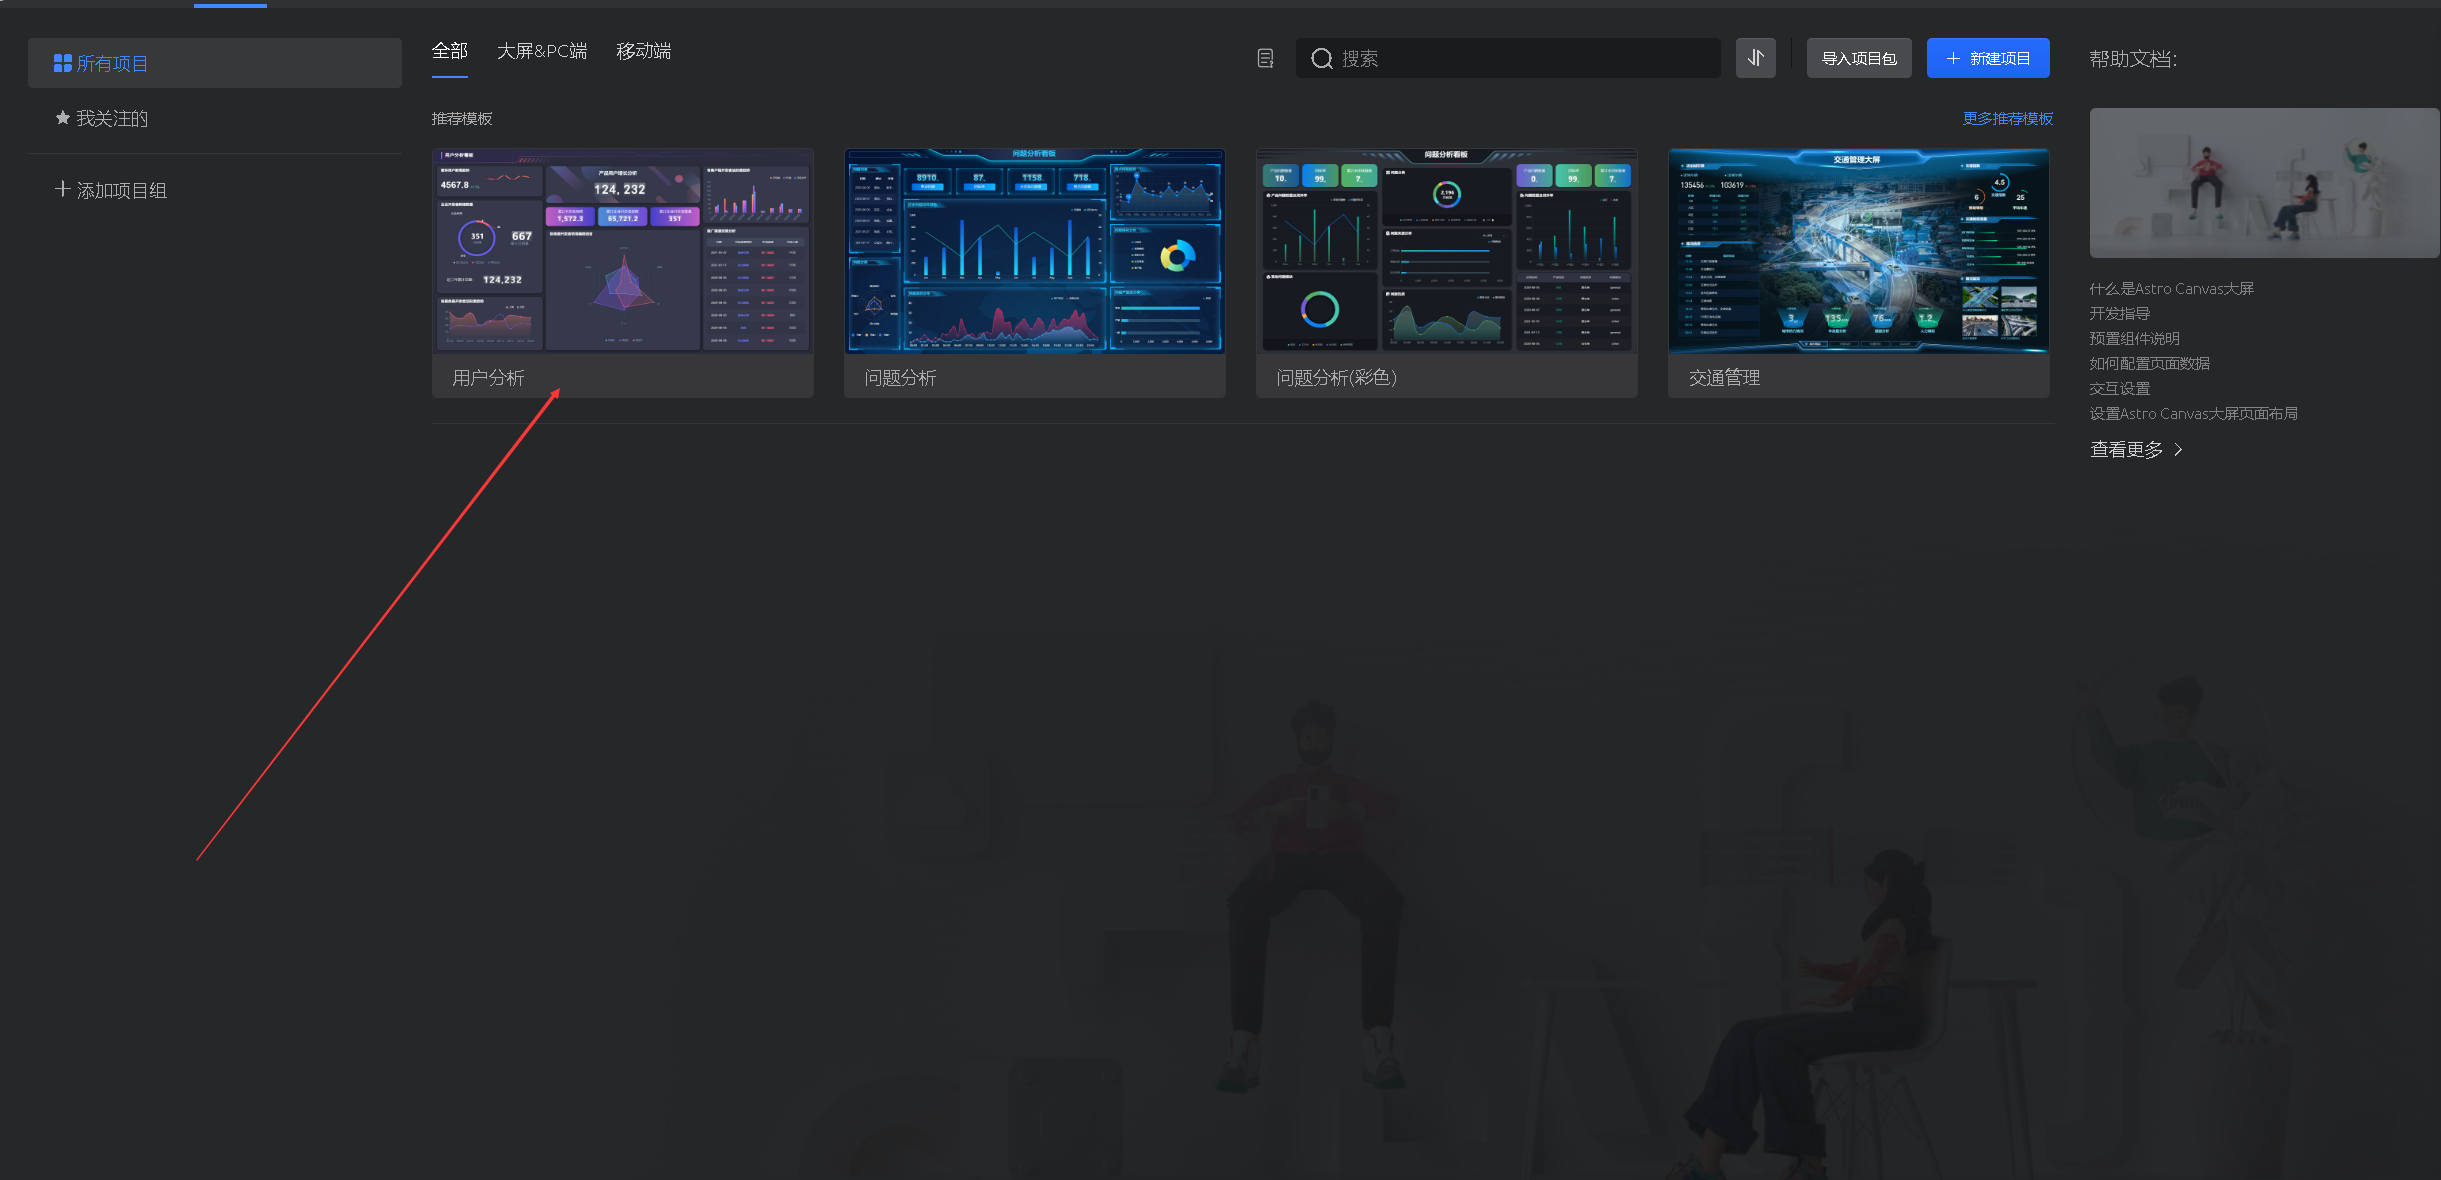The height and width of the screenshot is (1180, 2441).
Task: Click the sort order icon button
Action: [x=1755, y=58]
